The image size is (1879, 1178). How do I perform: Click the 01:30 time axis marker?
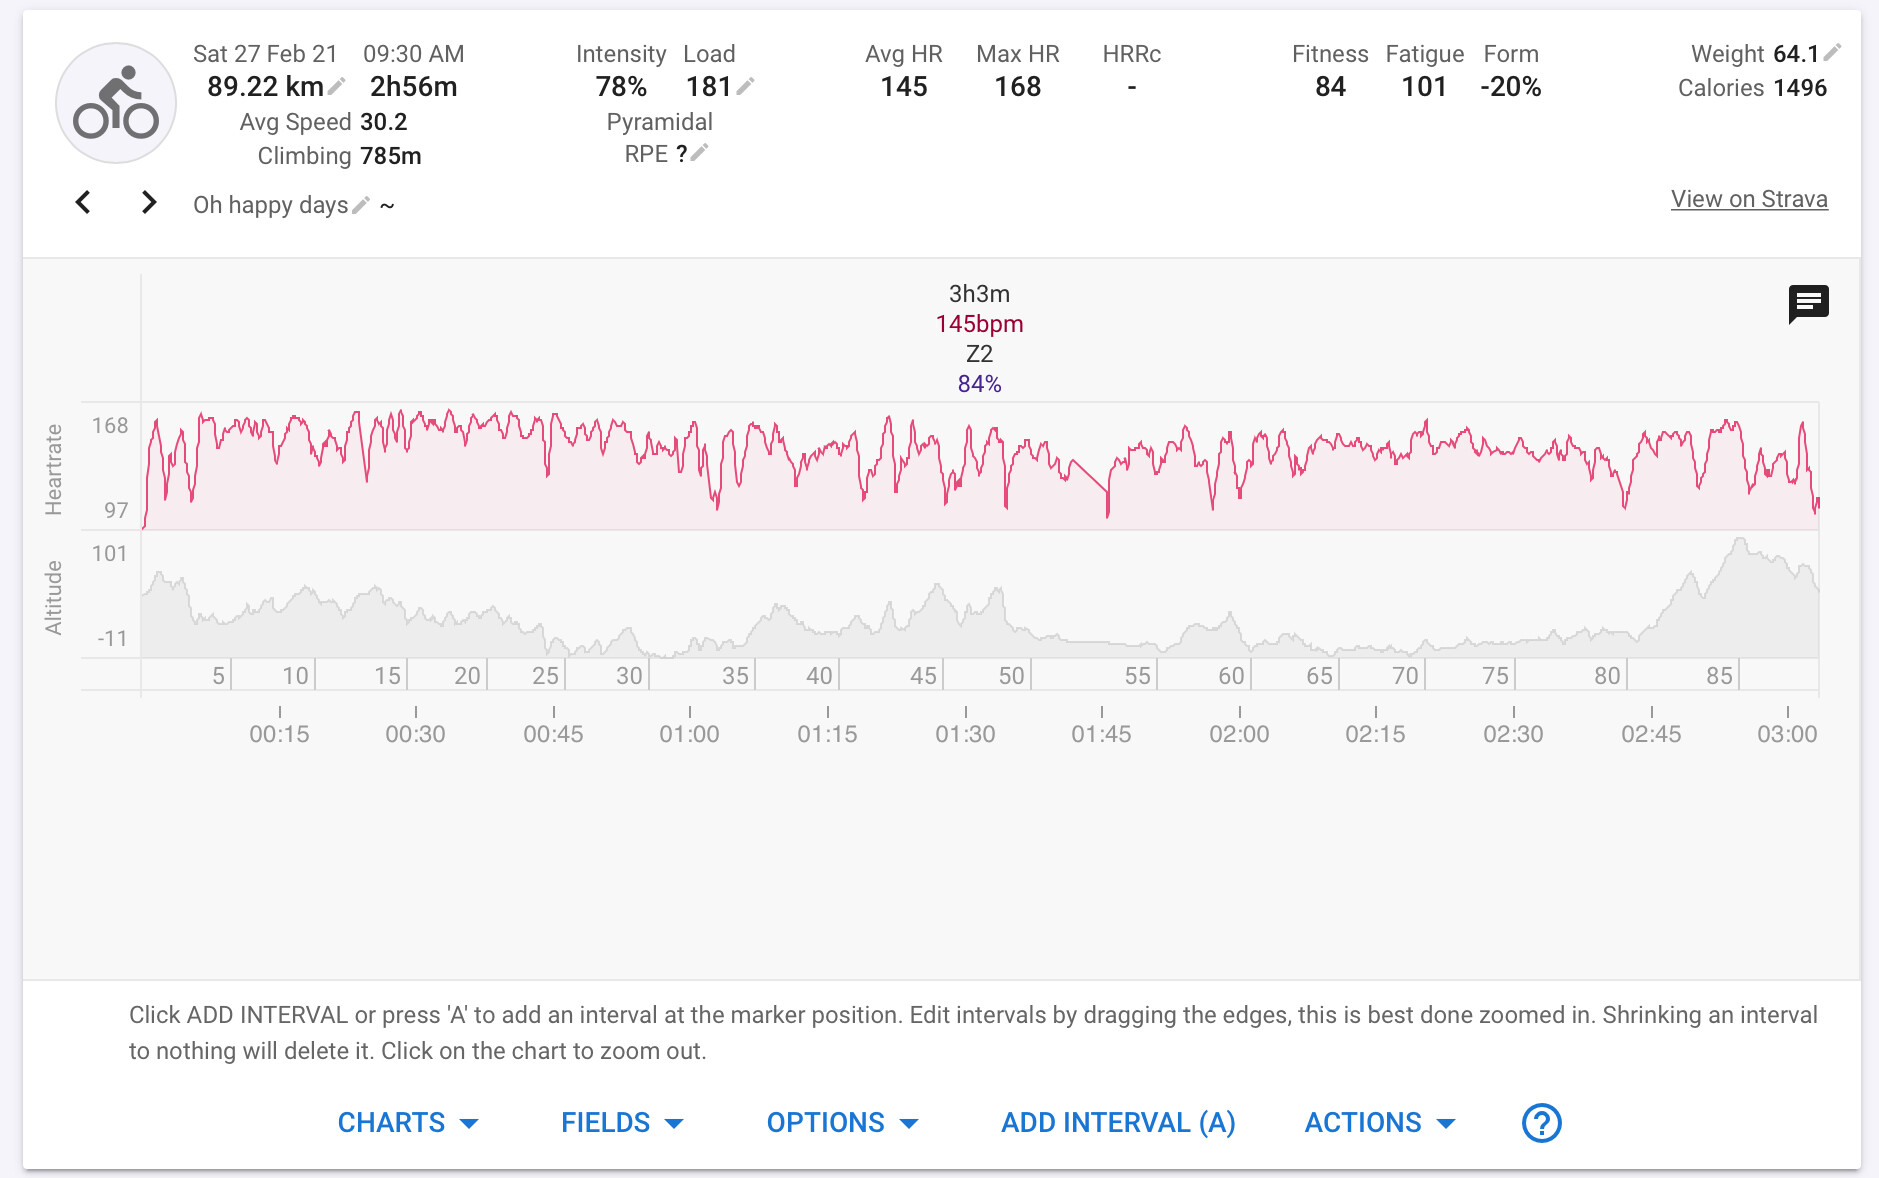click(x=965, y=734)
